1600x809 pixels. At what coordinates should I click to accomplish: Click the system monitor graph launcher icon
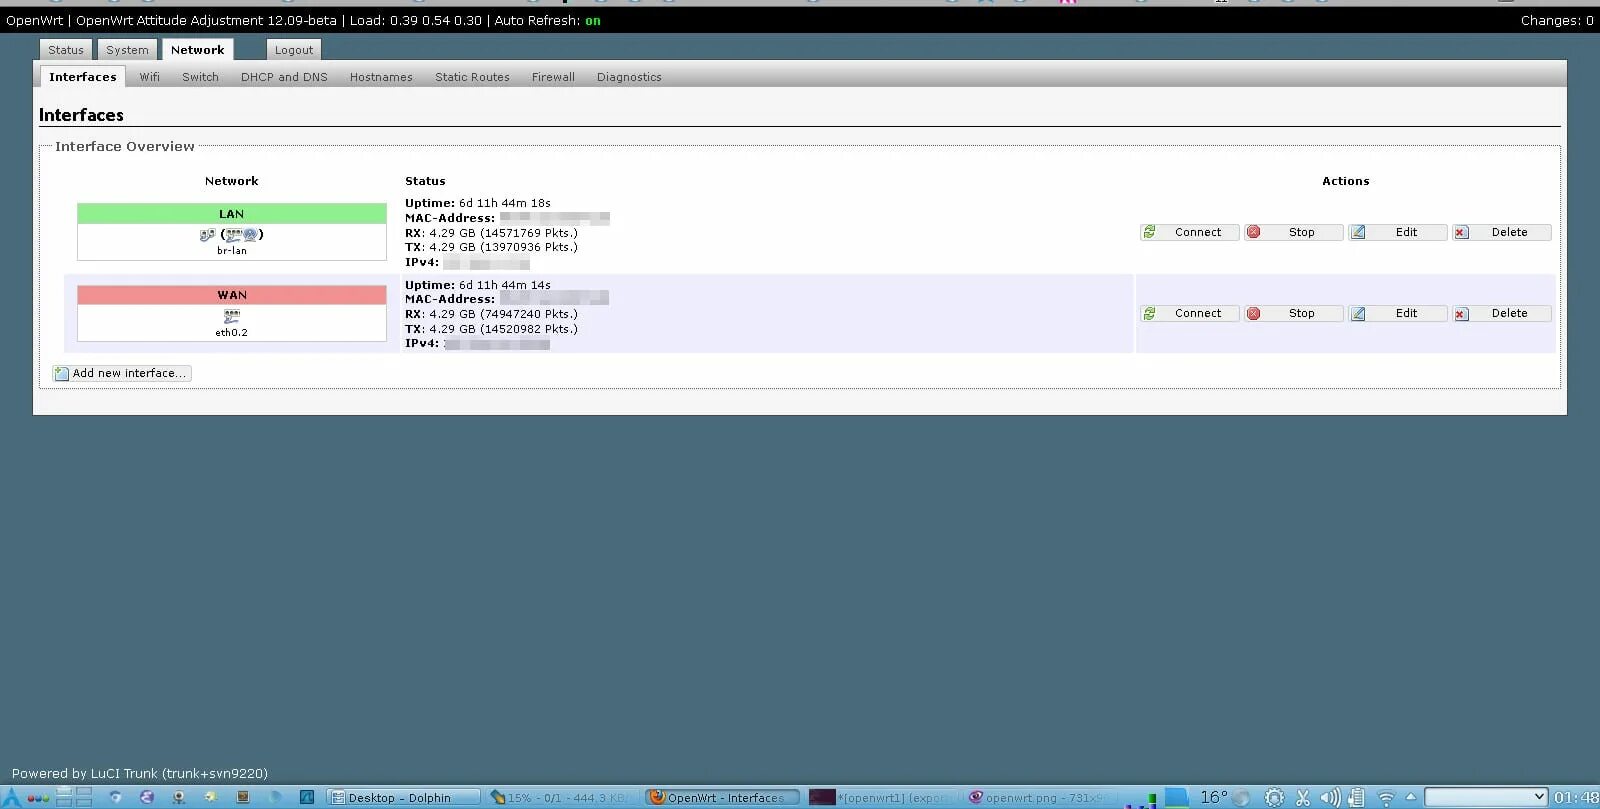point(306,797)
